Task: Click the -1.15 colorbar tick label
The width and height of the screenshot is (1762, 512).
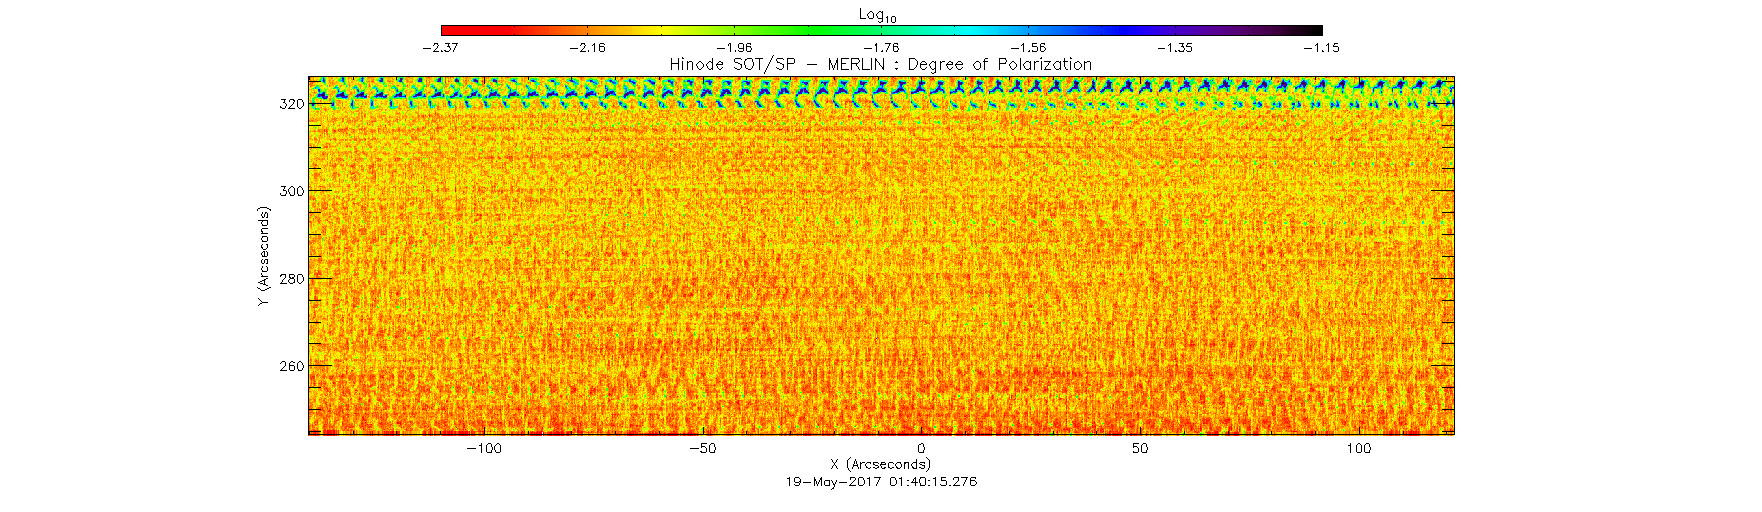Action: [1320, 47]
